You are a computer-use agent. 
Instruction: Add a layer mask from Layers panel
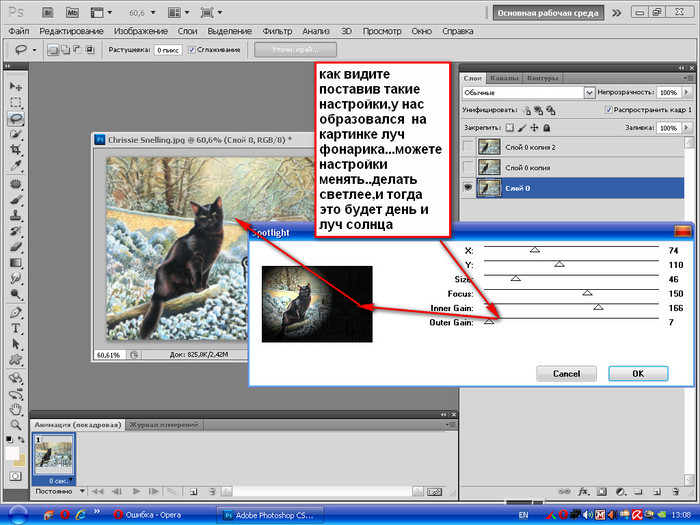click(602, 492)
